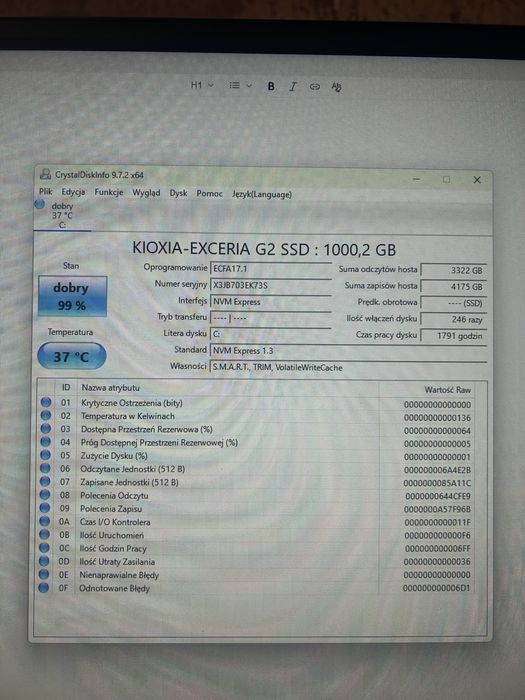Click status dot of Temperatura w Kelwinach row
Screen dimensions: 525x700
[46, 415]
